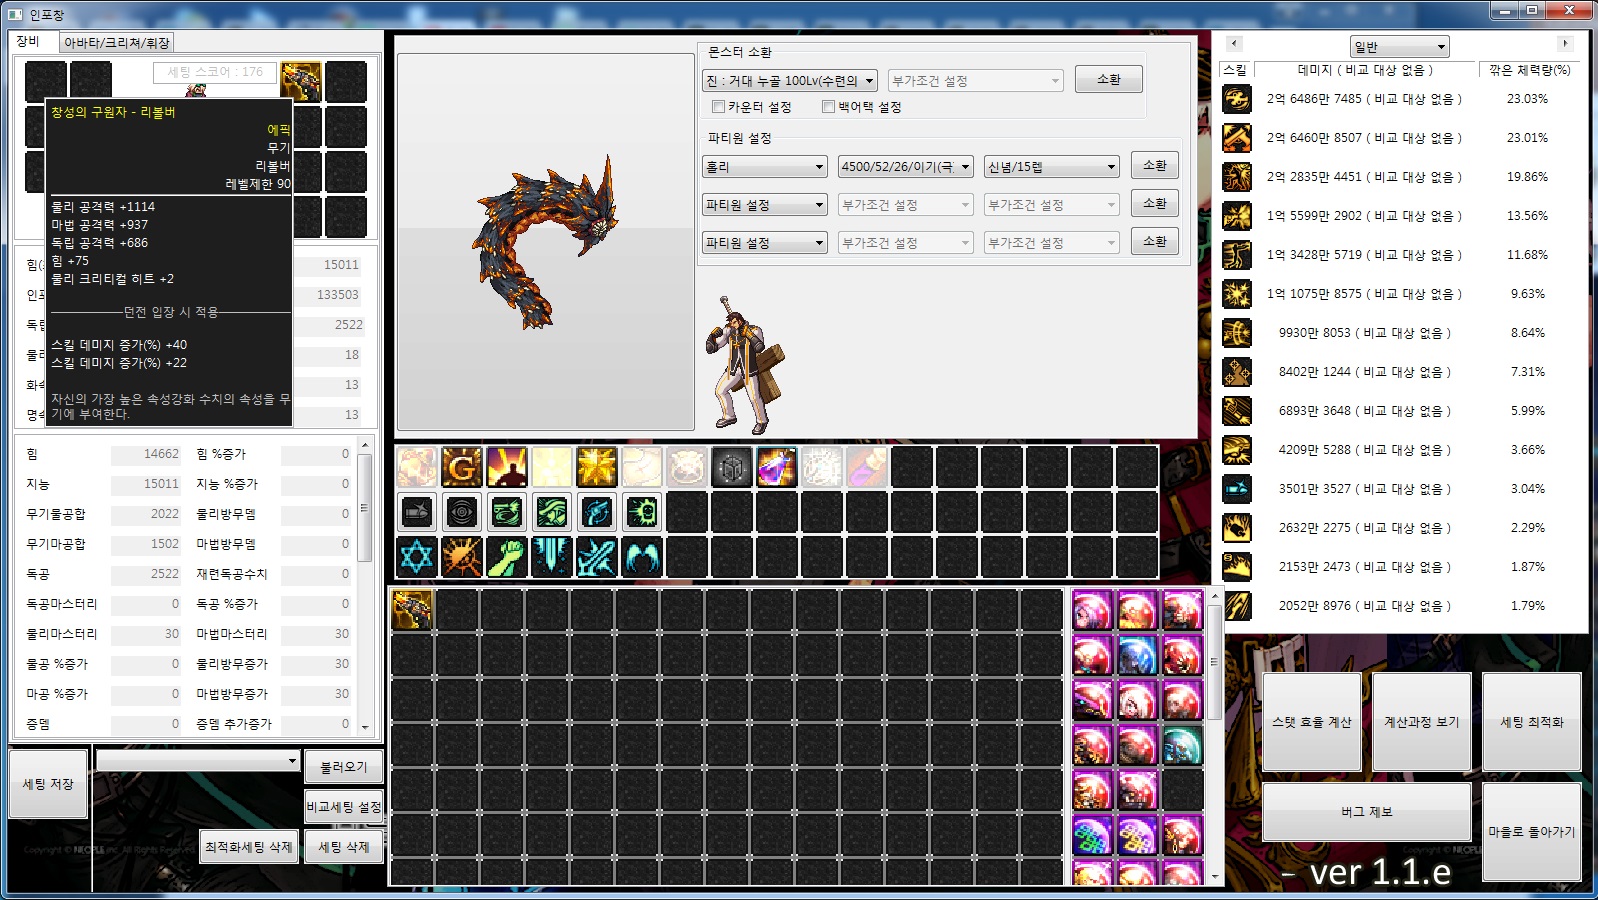The height and width of the screenshot is (900, 1598).
Task: Click the 힘 value field showing 14662
Action: (146, 454)
